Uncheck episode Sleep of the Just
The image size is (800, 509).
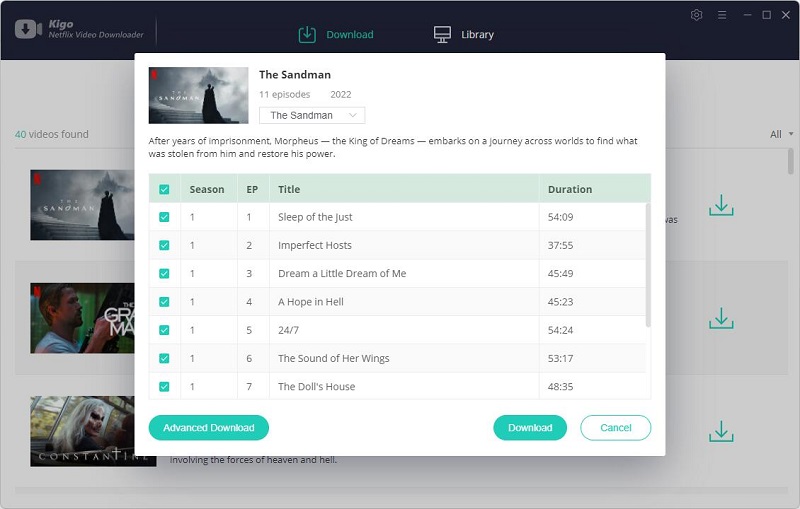pos(164,217)
